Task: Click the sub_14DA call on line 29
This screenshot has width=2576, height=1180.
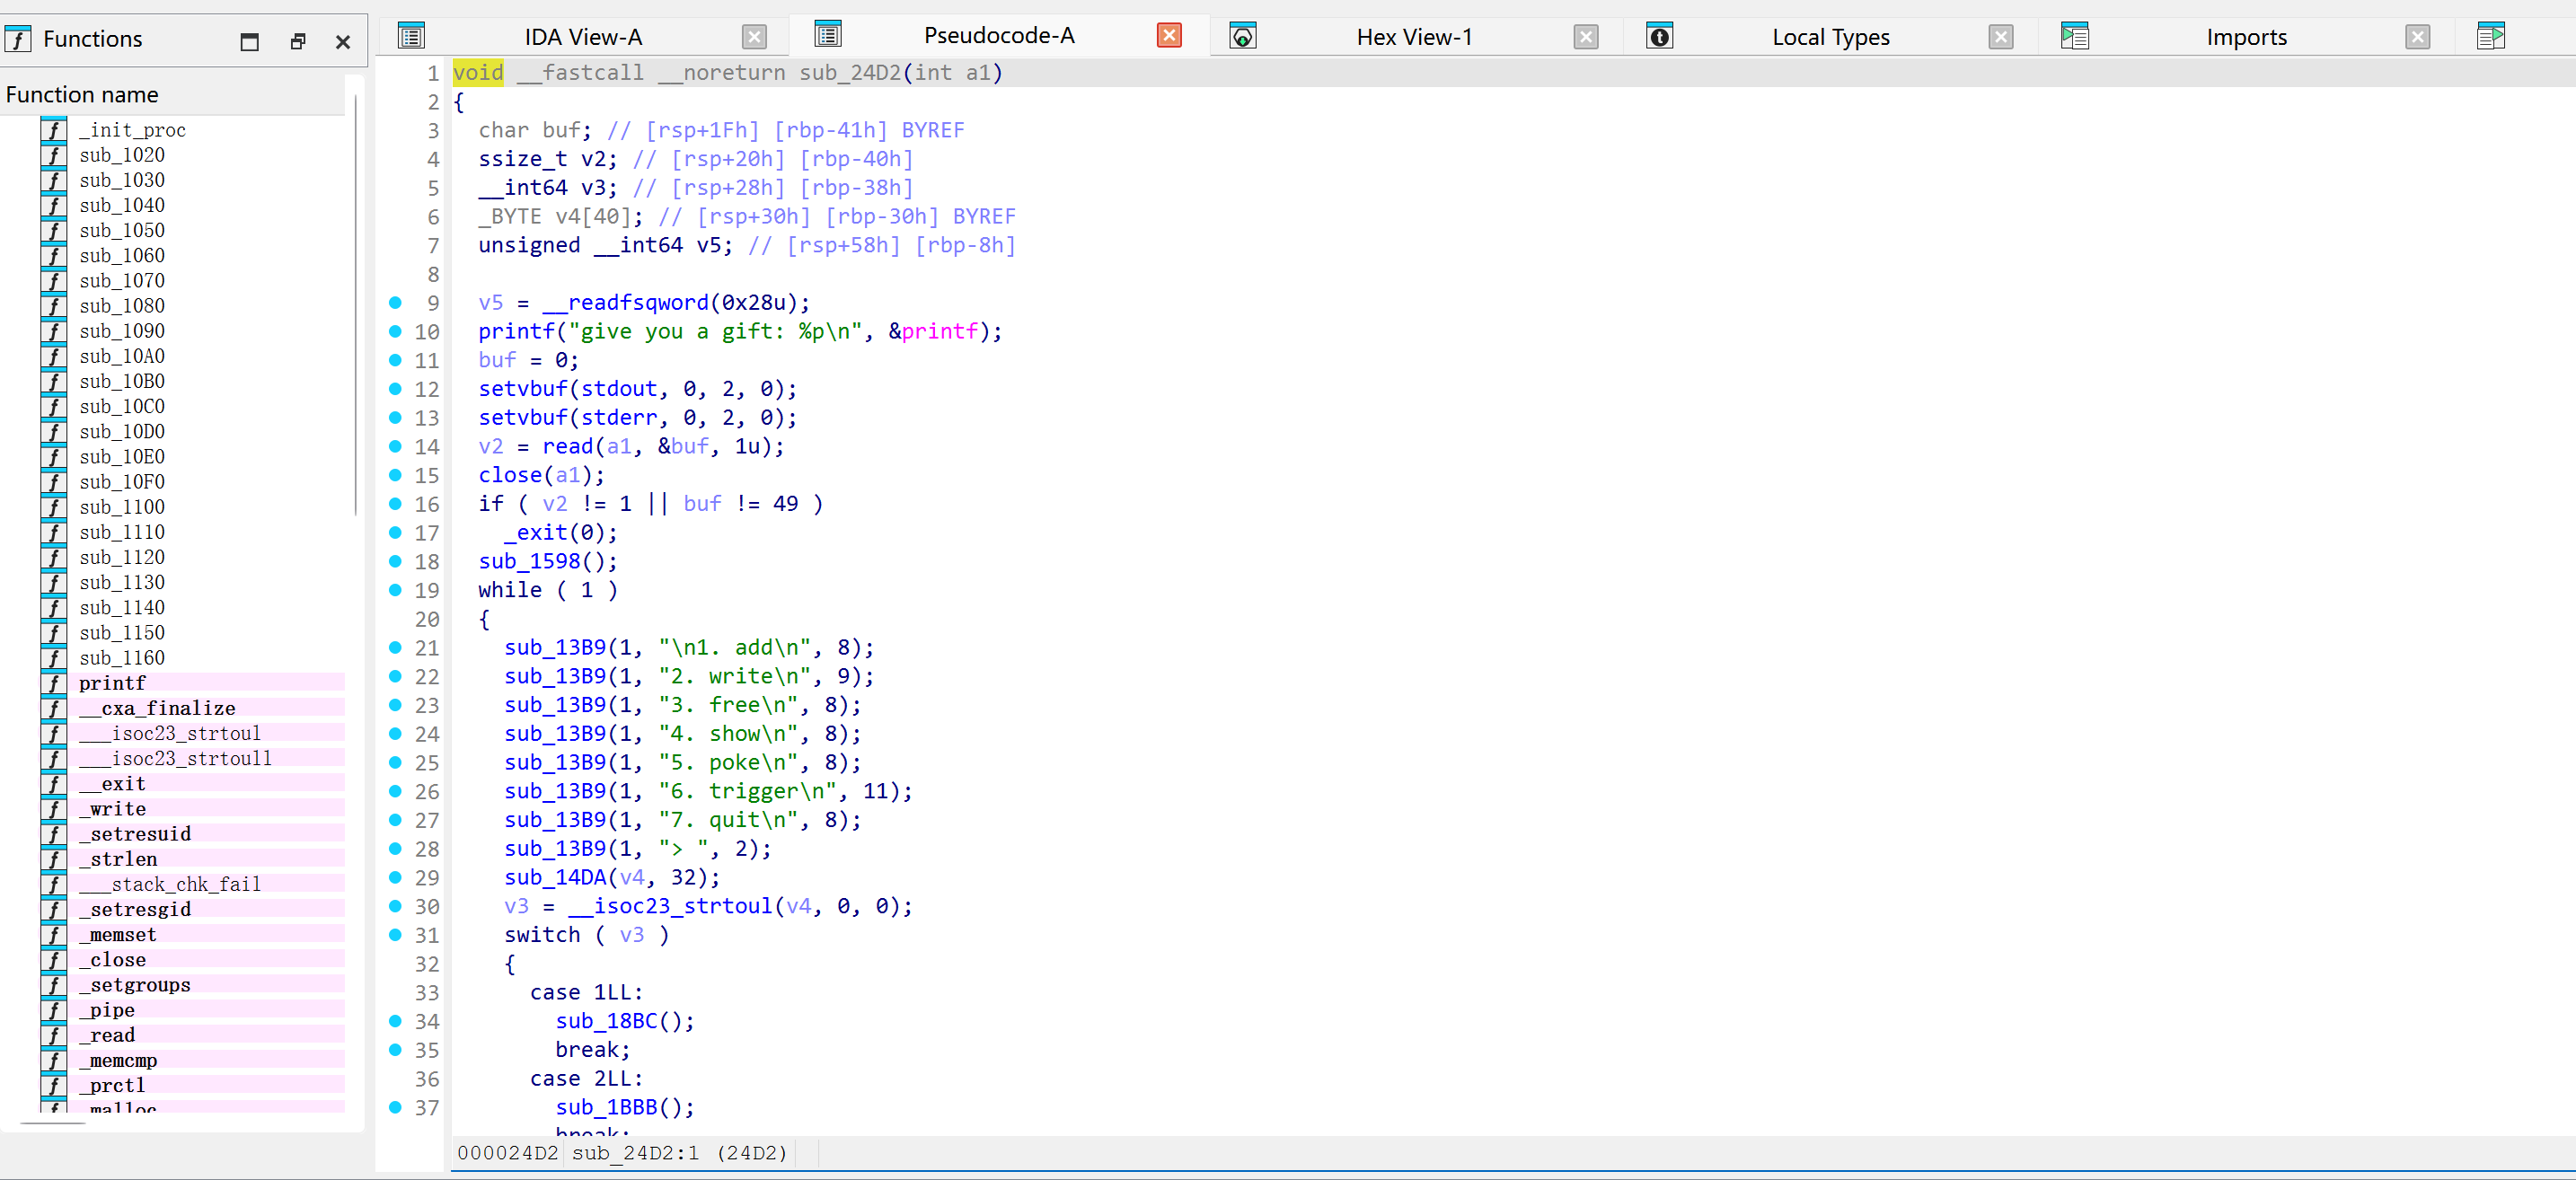Action: click(555, 877)
